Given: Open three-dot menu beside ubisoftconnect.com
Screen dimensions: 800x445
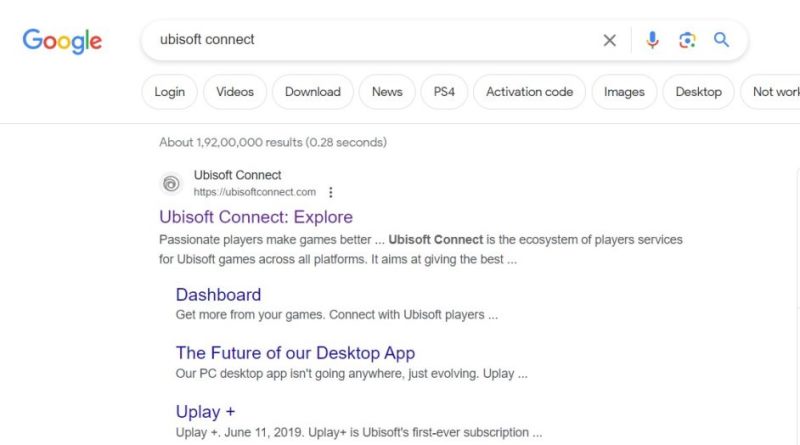Looking at the screenshot, I should pyautogui.click(x=331, y=192).
